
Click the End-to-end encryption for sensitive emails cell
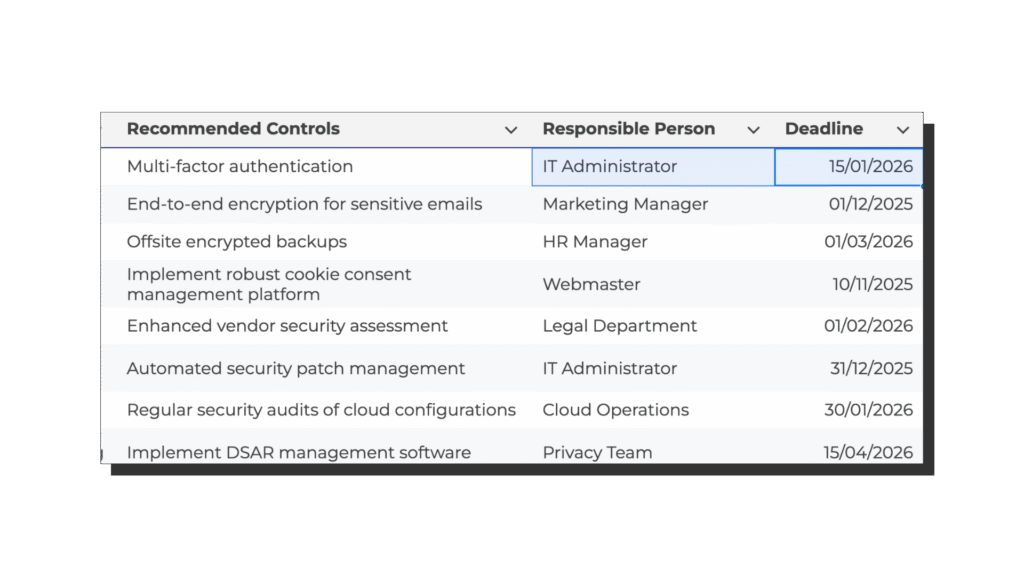tap(304, 204)
